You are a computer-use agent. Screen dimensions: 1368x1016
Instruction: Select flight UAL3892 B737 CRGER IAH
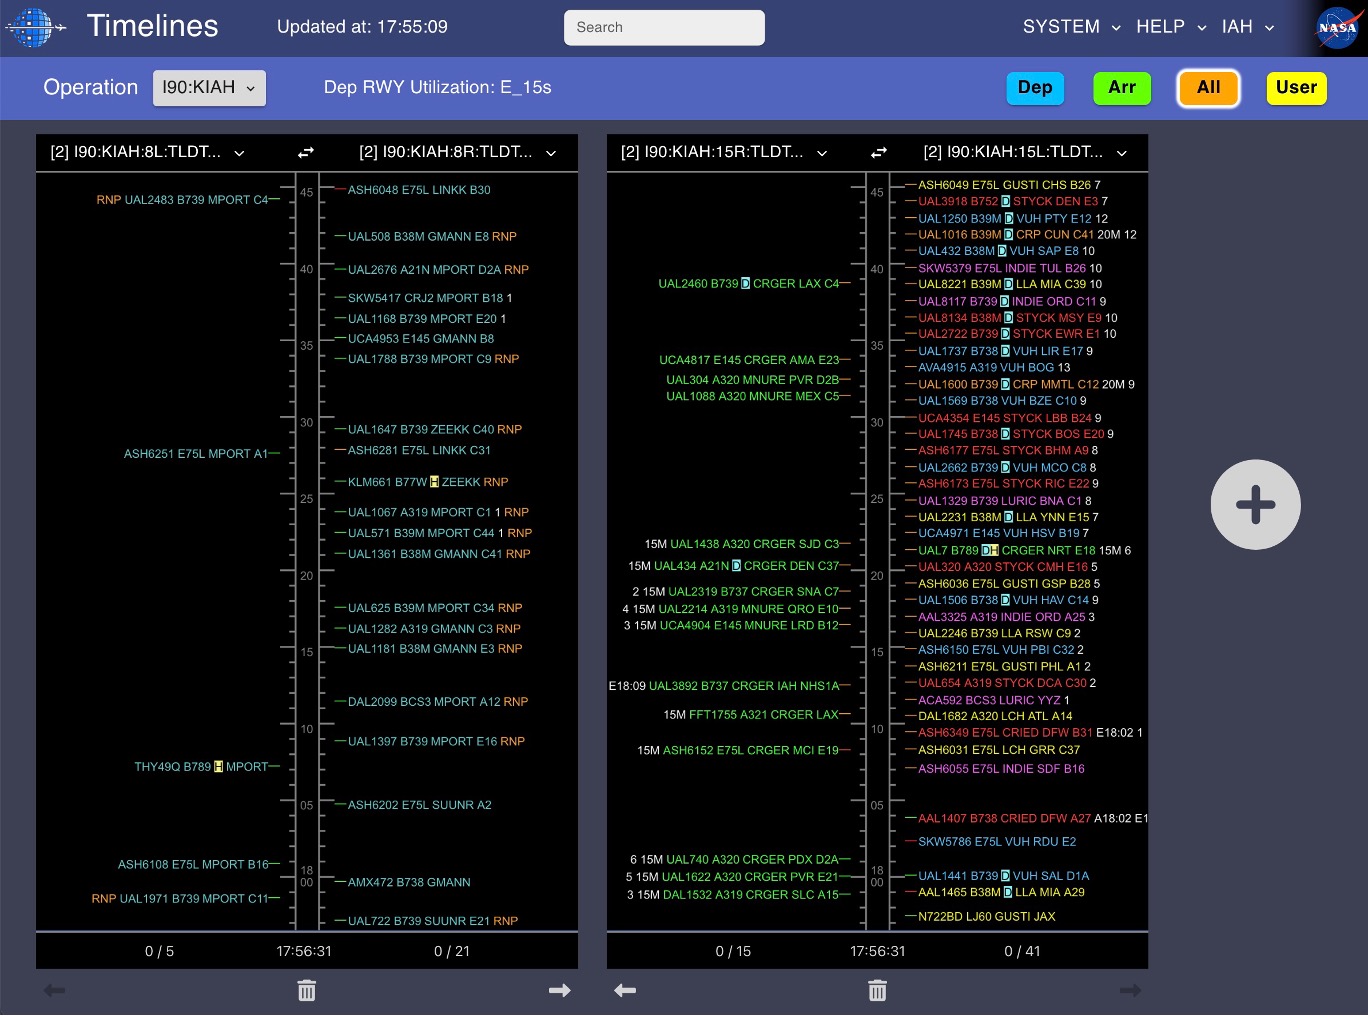click(724, 686)
